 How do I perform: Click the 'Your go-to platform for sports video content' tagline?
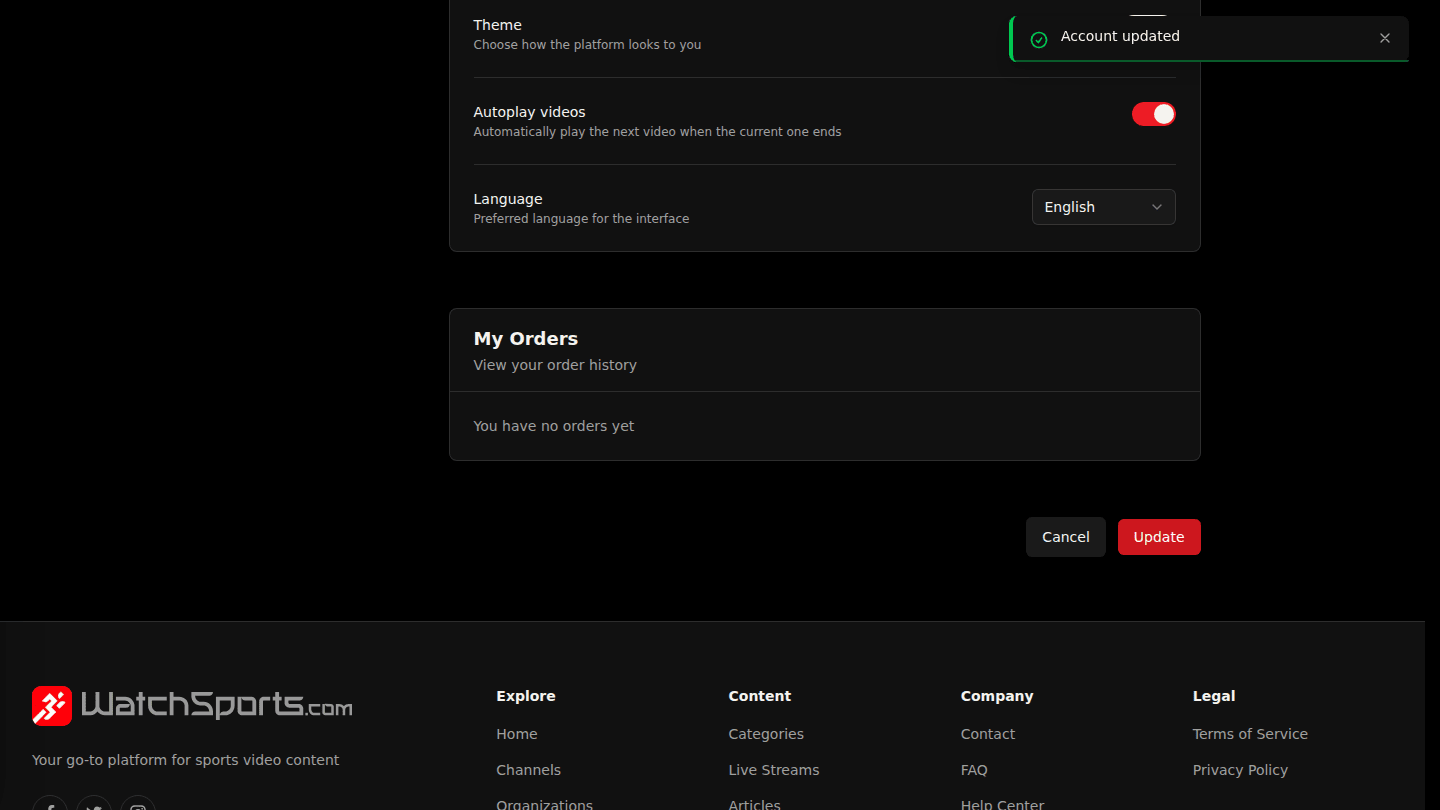(x=185, y=760)
